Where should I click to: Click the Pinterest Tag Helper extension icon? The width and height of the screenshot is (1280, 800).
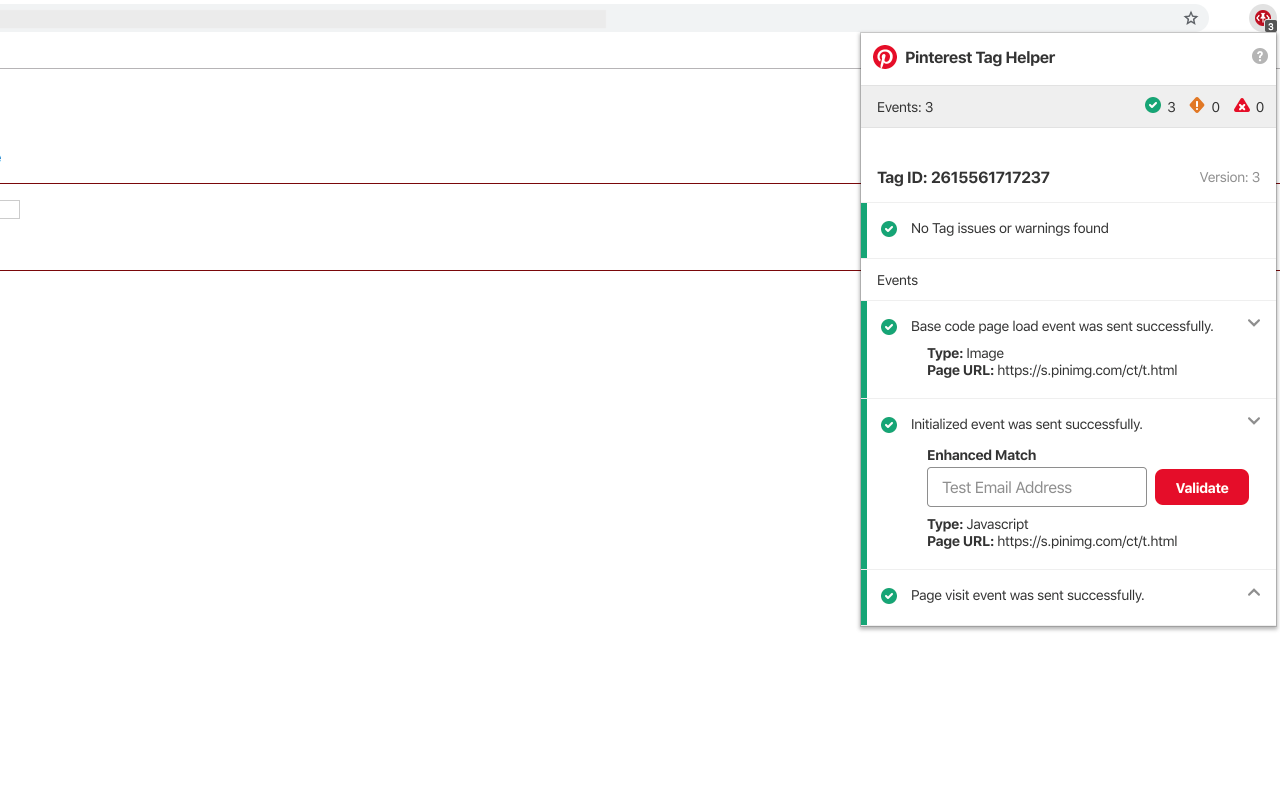[1261, 18]
